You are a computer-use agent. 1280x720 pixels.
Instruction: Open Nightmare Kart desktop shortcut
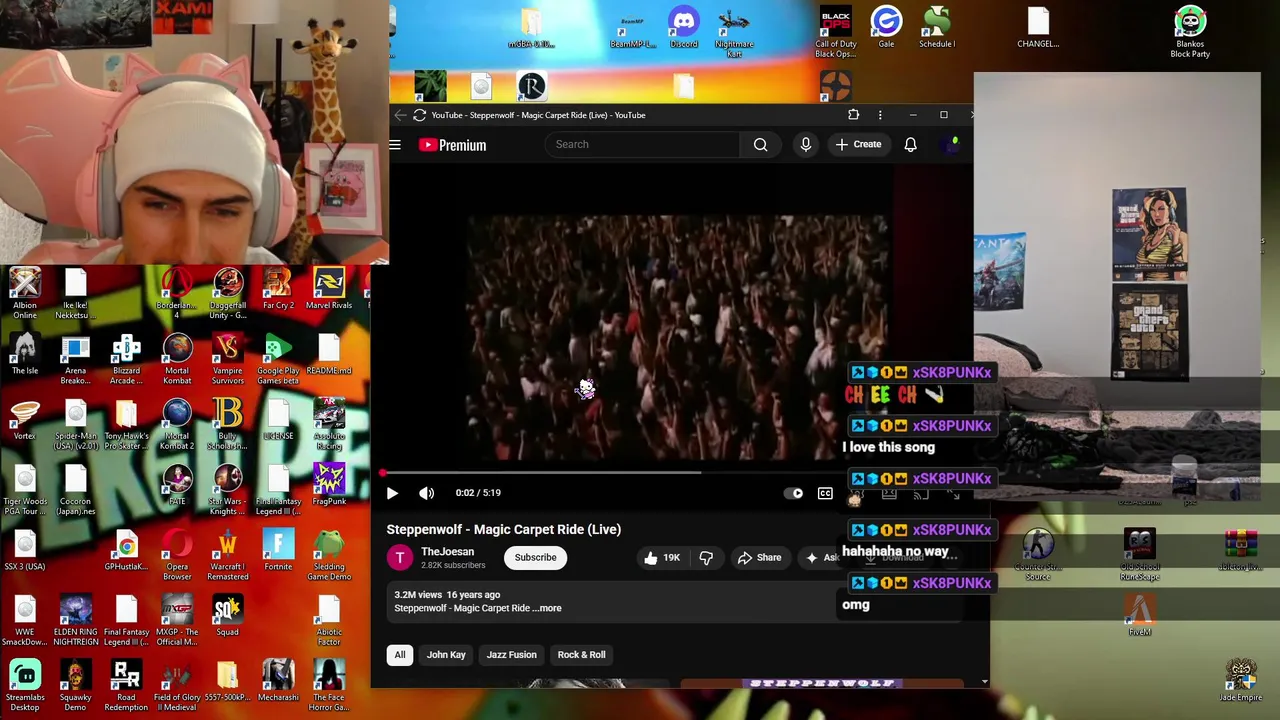734,32
